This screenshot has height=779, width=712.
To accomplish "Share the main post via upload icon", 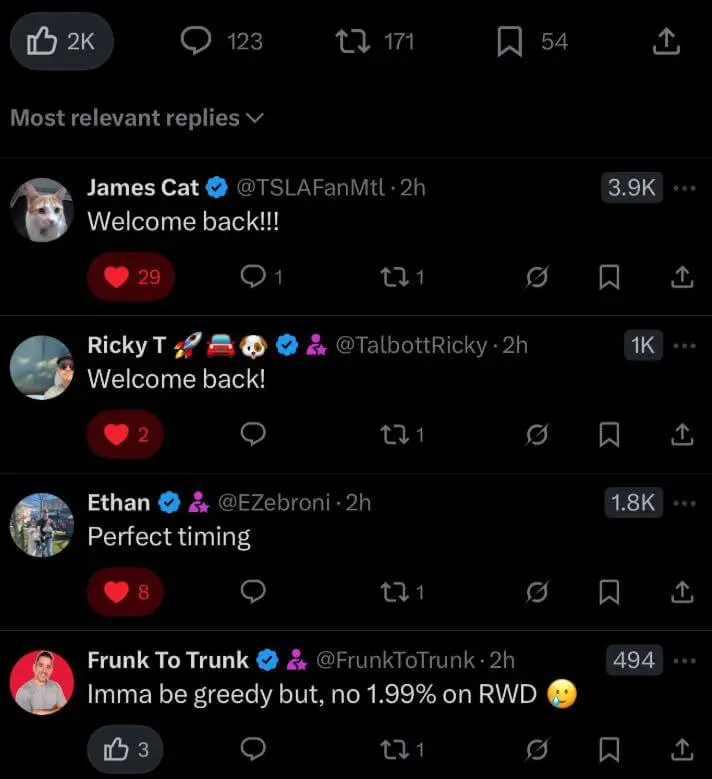I will (665, 41).
